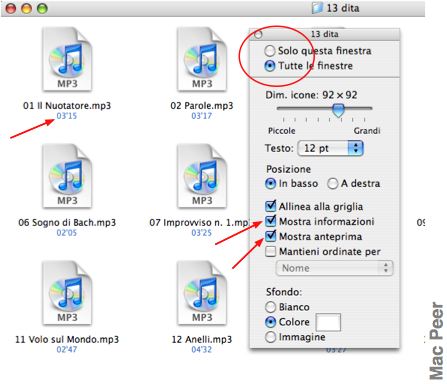Image resolution: width=447 pixels, height=384 pixels.
Task: Toggle 'Allinea alla griglia' checkbox
Action: click(x=271, y=206)
